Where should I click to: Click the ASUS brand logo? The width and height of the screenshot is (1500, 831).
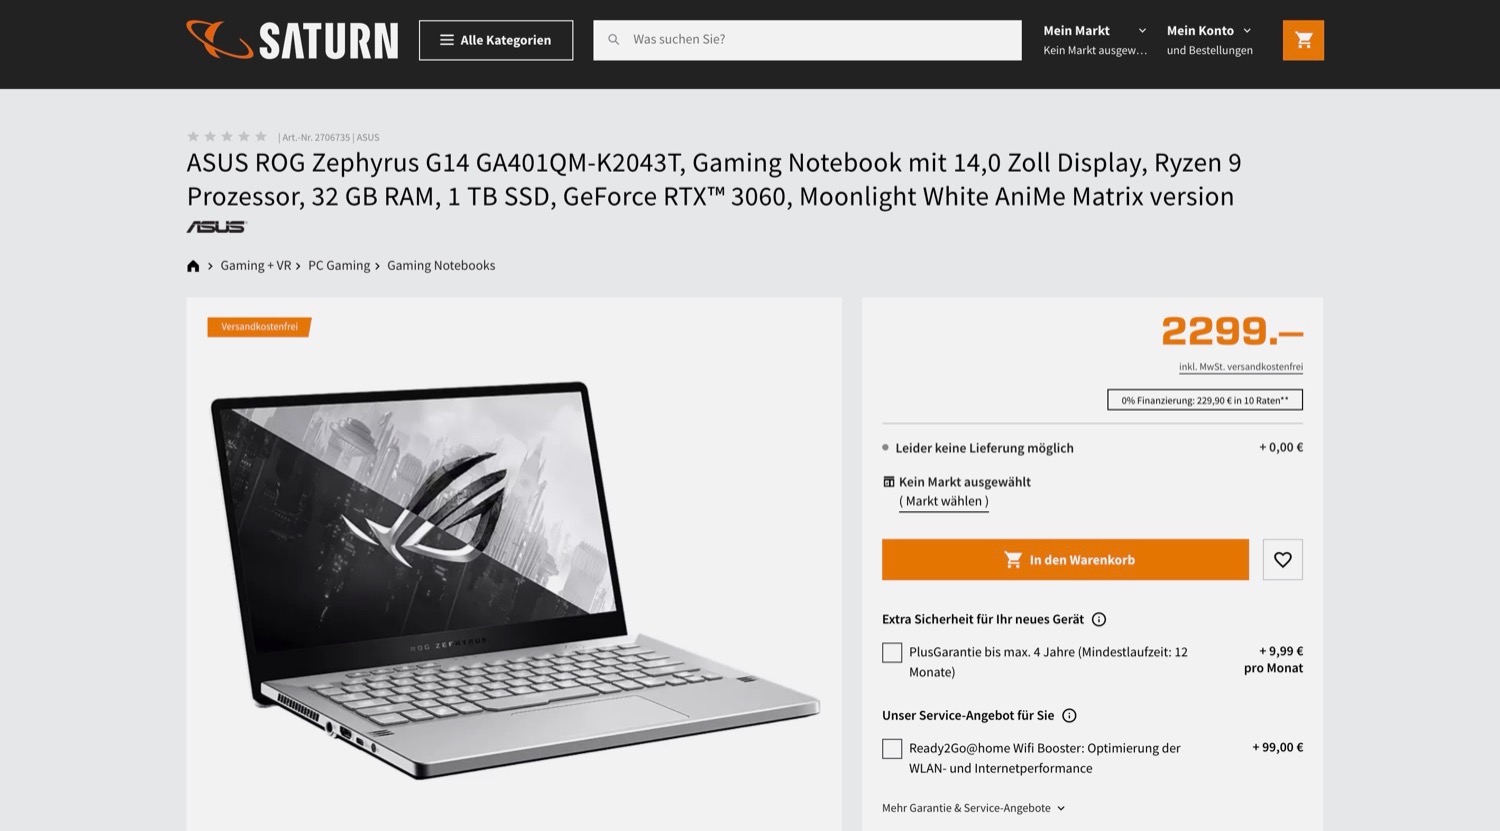[x=216, y=227]
